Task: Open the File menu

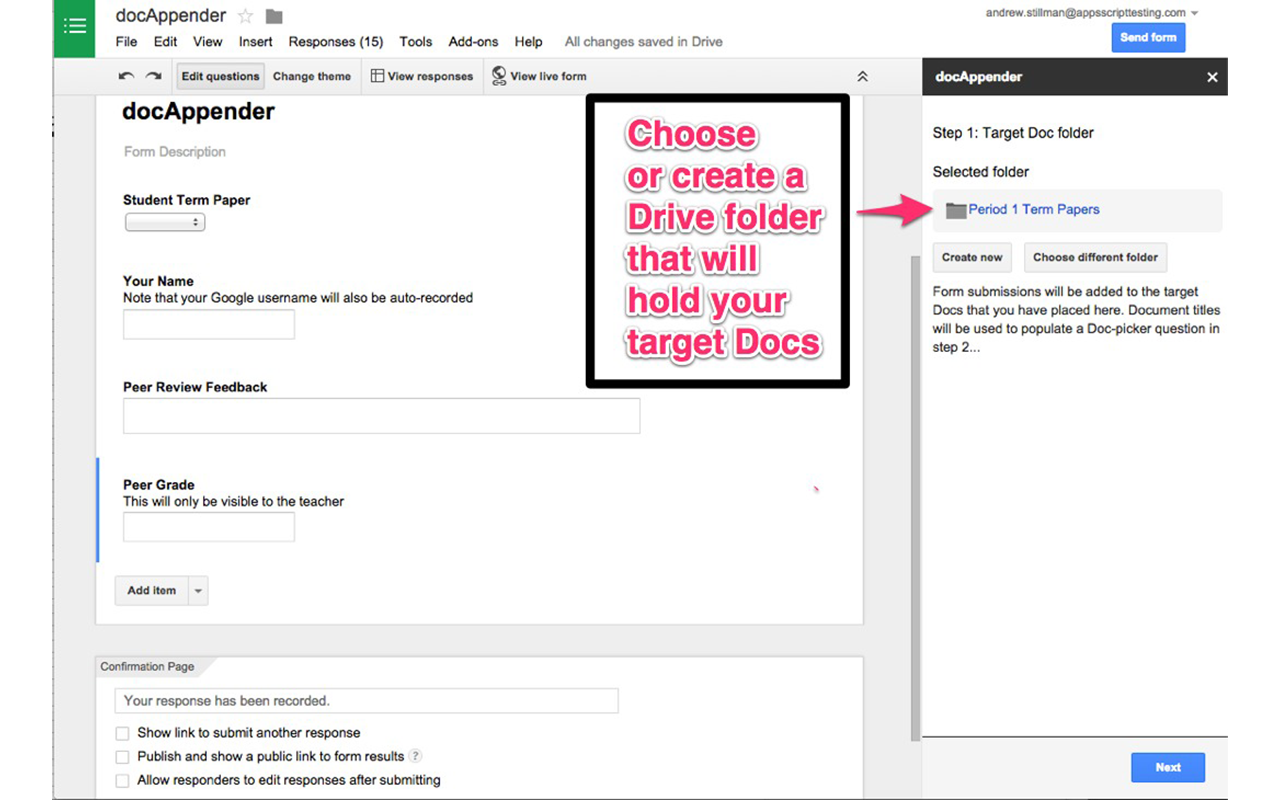Action: coord(127,42)
